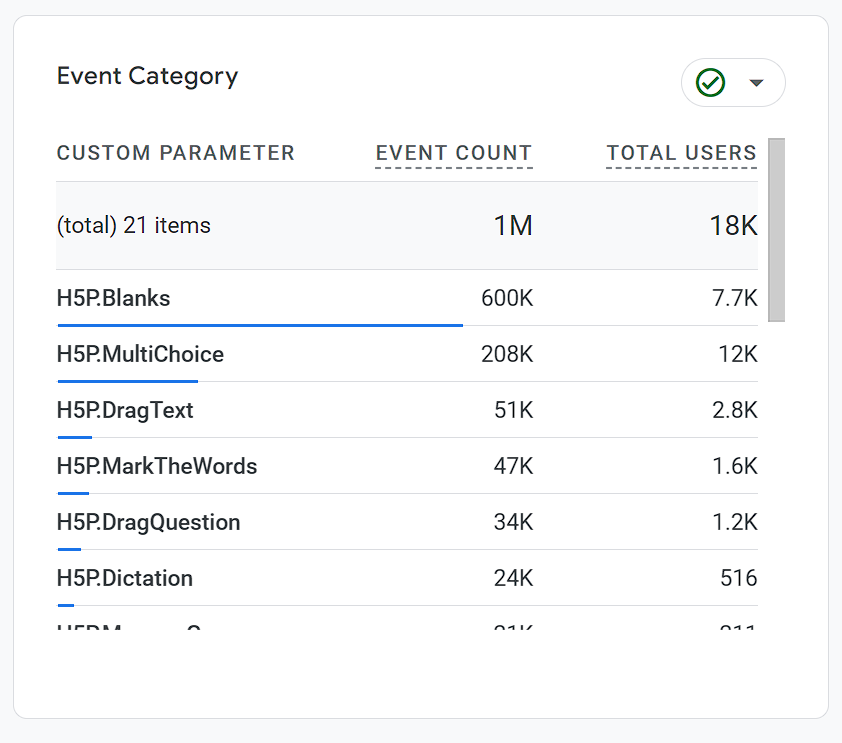The image size is (842, 743).
Task: Select the H5P.DragText entry
Action: point(125,410)
